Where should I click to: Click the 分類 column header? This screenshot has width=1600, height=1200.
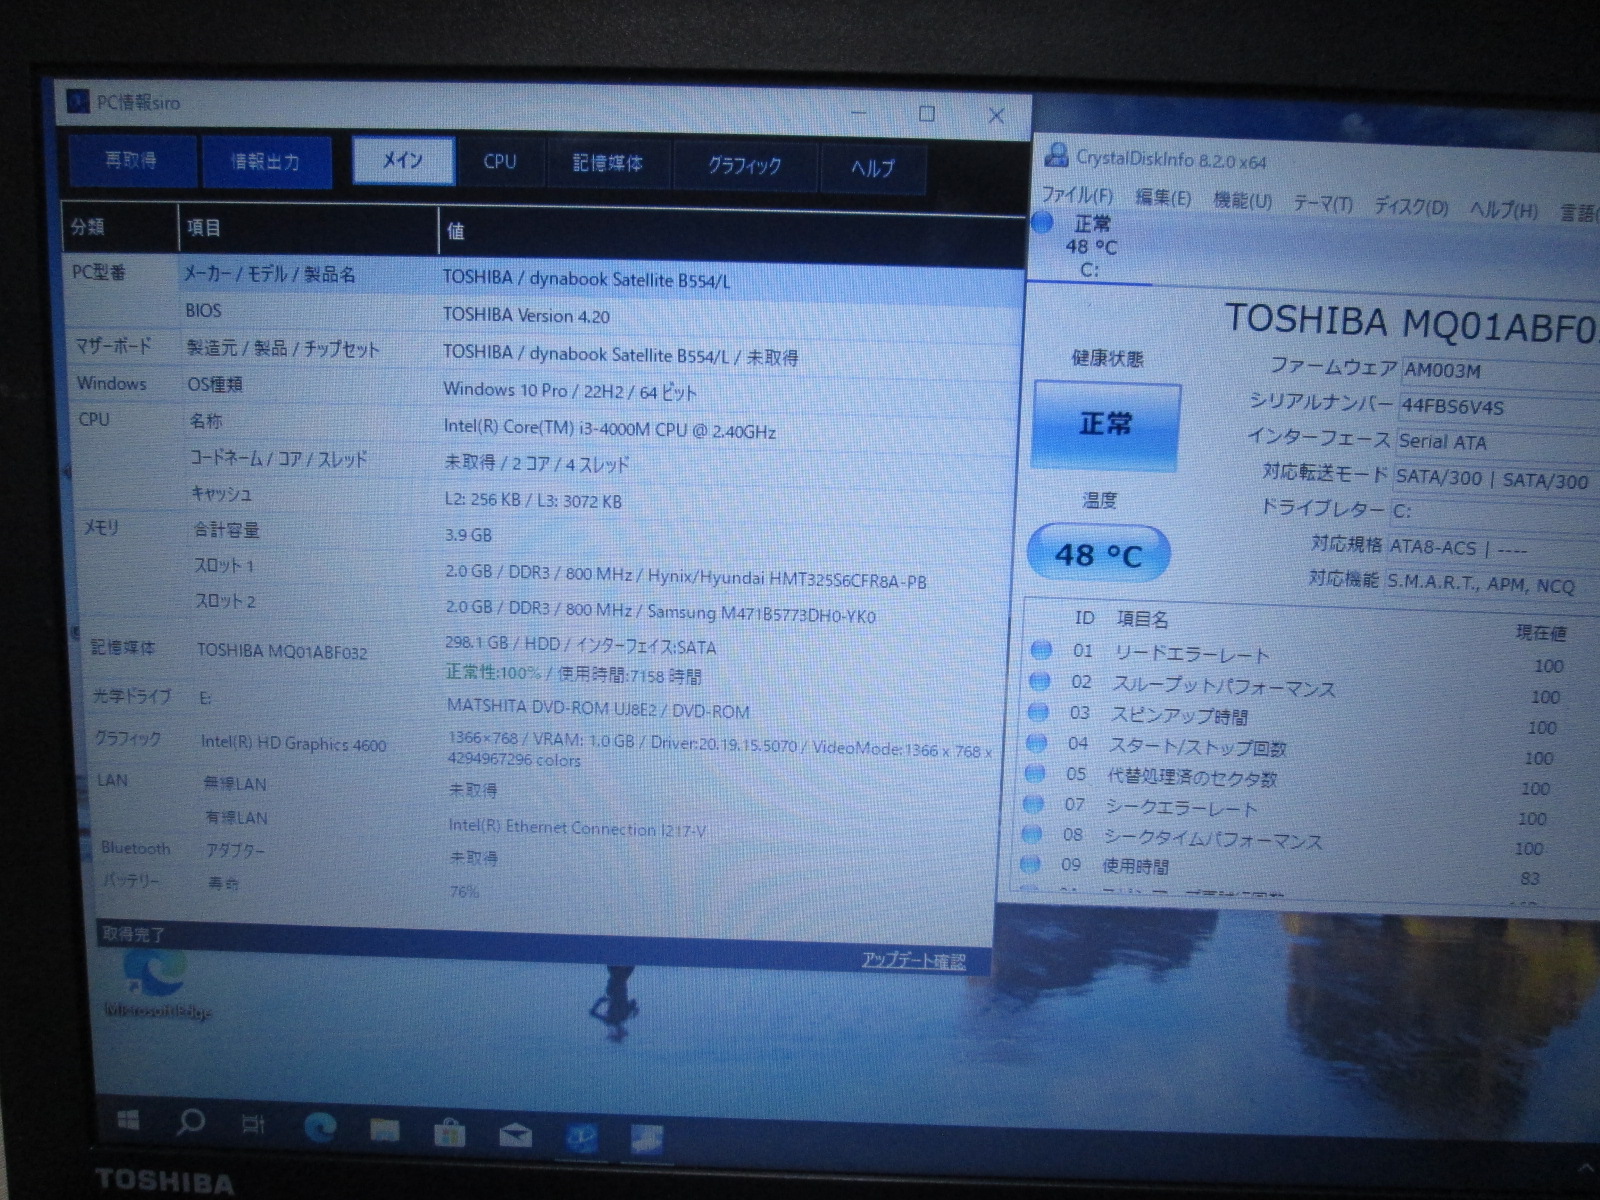click(x=120, y=227)
